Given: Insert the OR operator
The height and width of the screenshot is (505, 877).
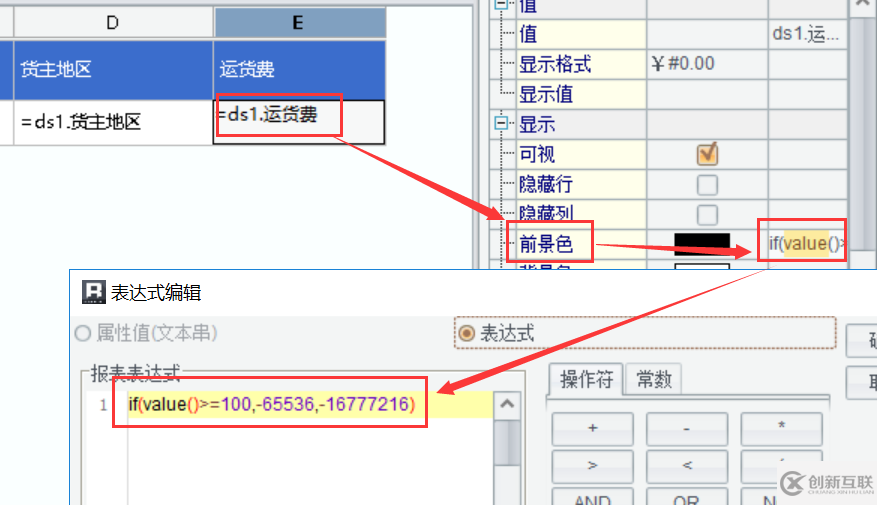Looking at the screenshot, I should [x=687, y=497].
